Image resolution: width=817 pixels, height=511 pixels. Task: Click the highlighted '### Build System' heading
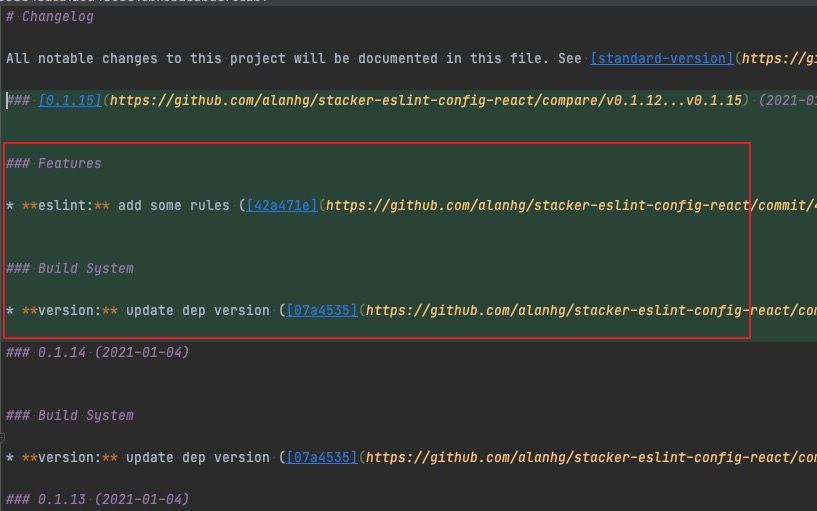tap(70, 268)
